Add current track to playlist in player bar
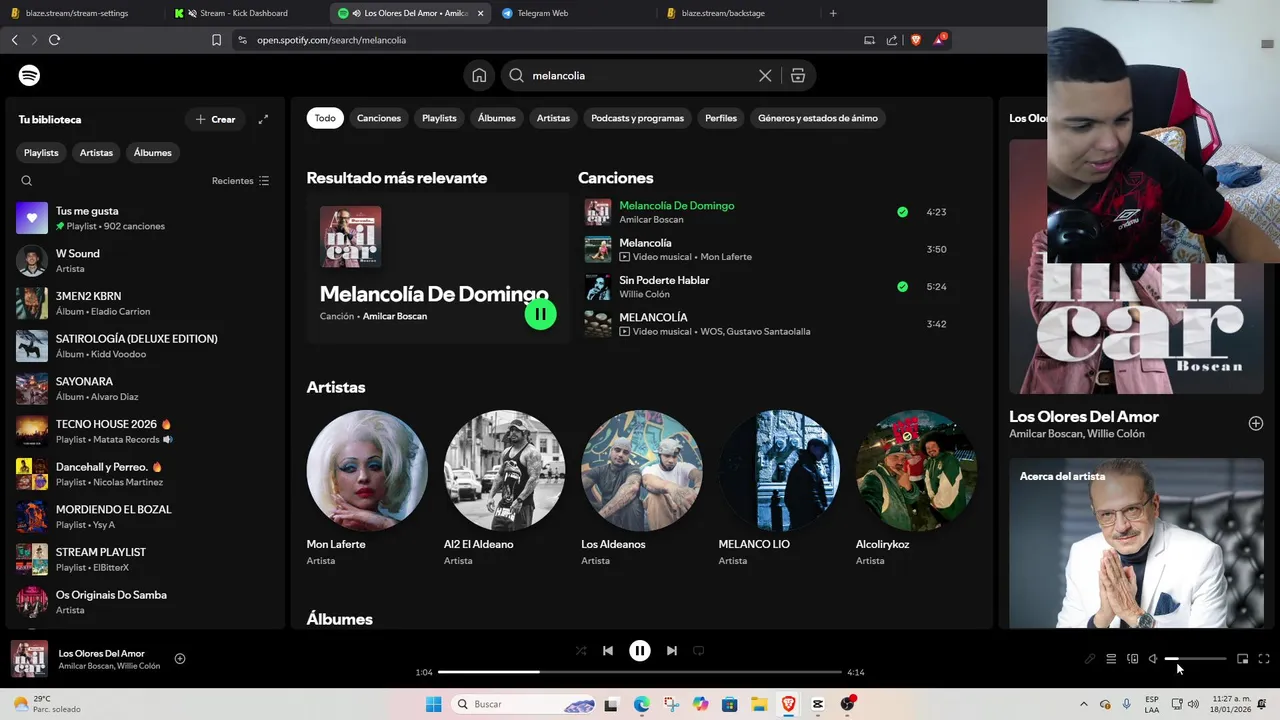Screen dimensions: 1280x720 click(180, 658)
